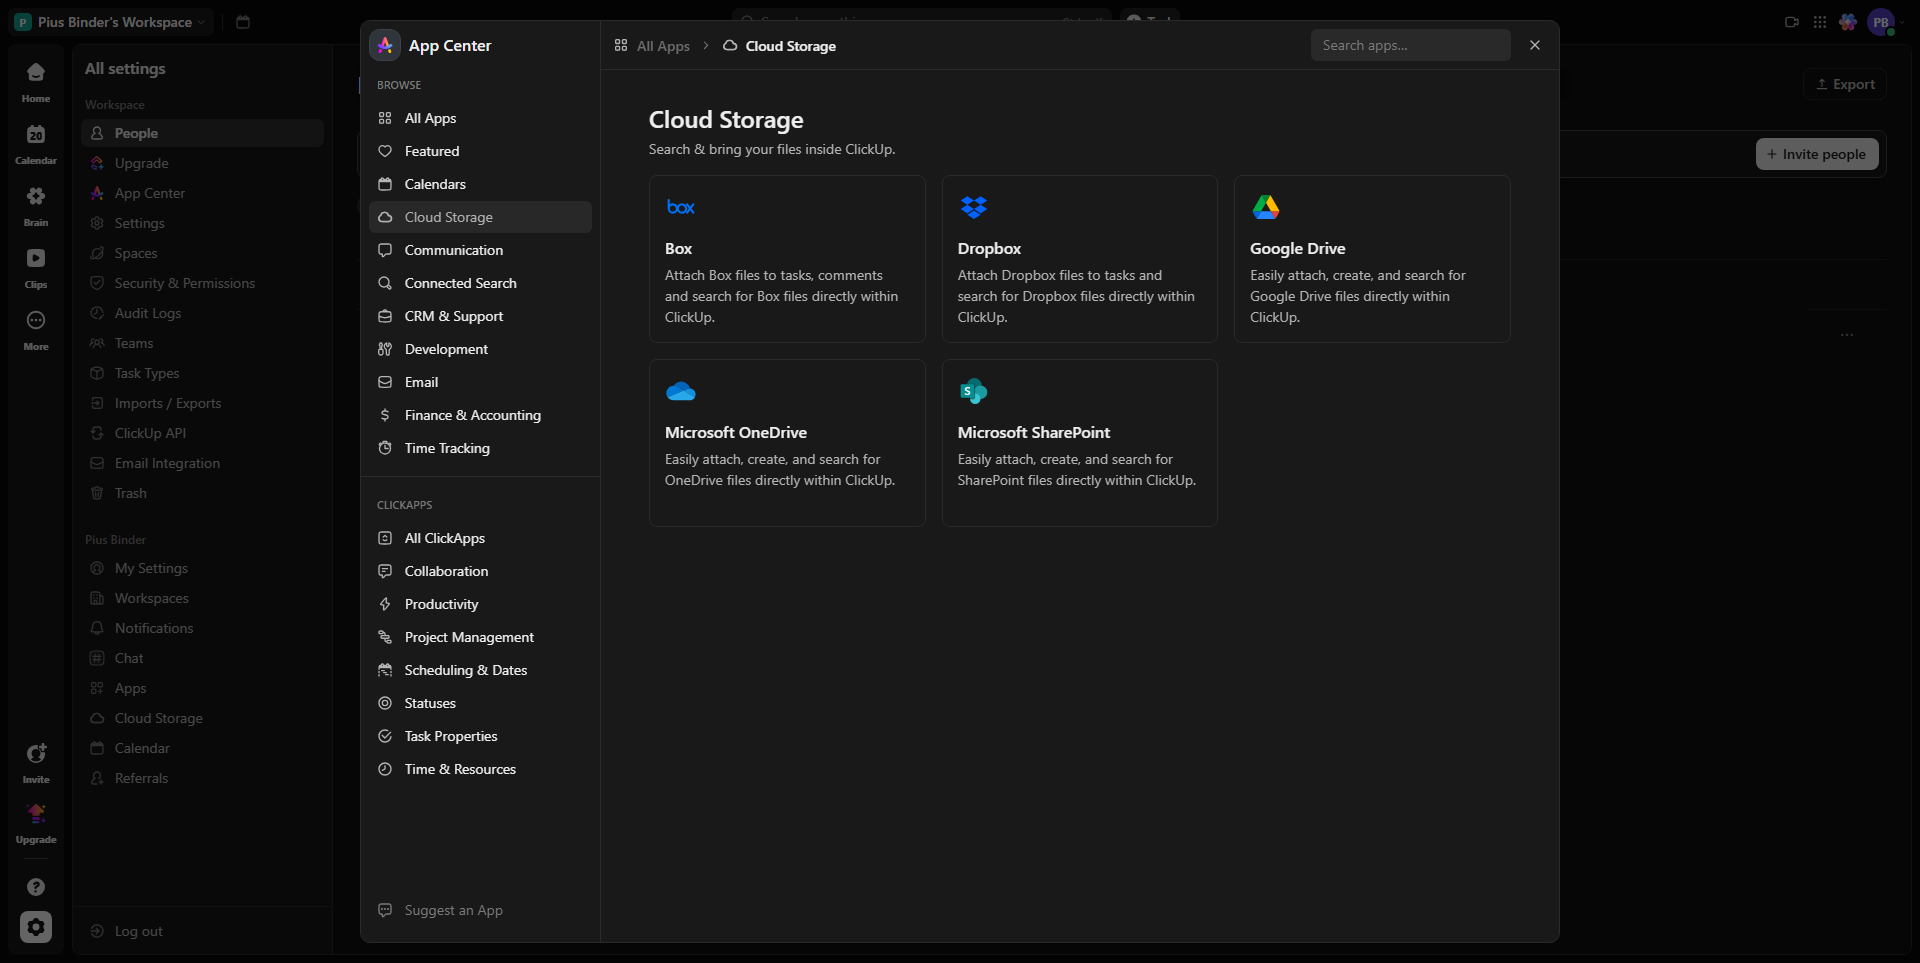Click the Google Drive logo icon

(x=1266, y=207)
